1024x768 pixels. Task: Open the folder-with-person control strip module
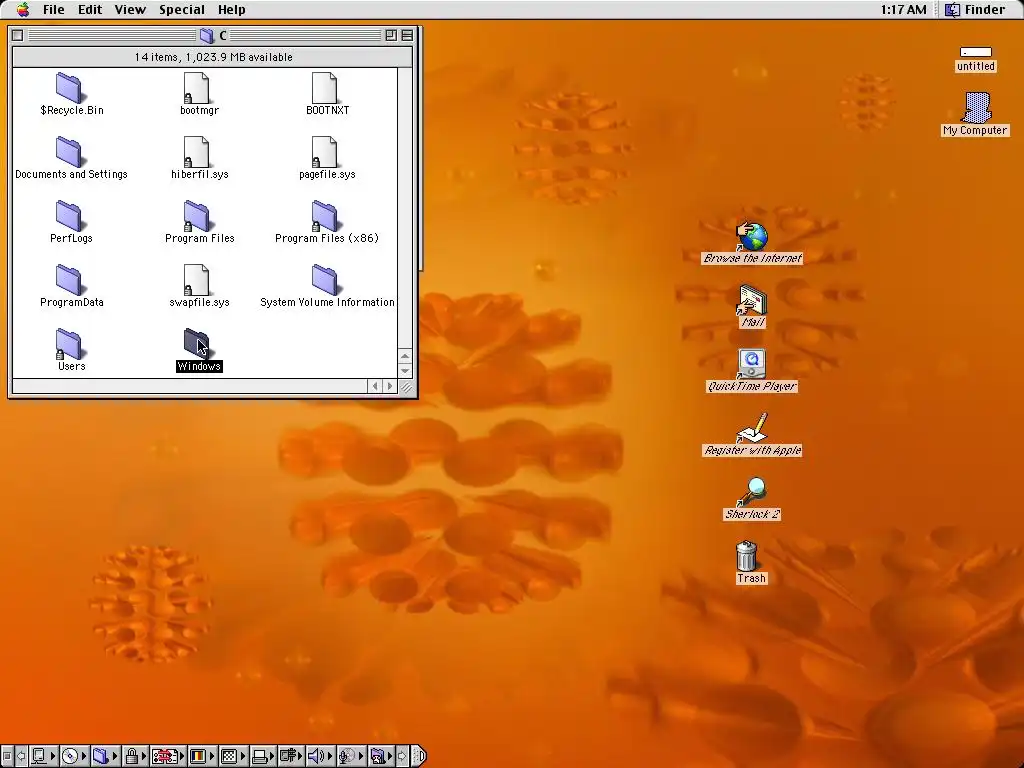381,756
